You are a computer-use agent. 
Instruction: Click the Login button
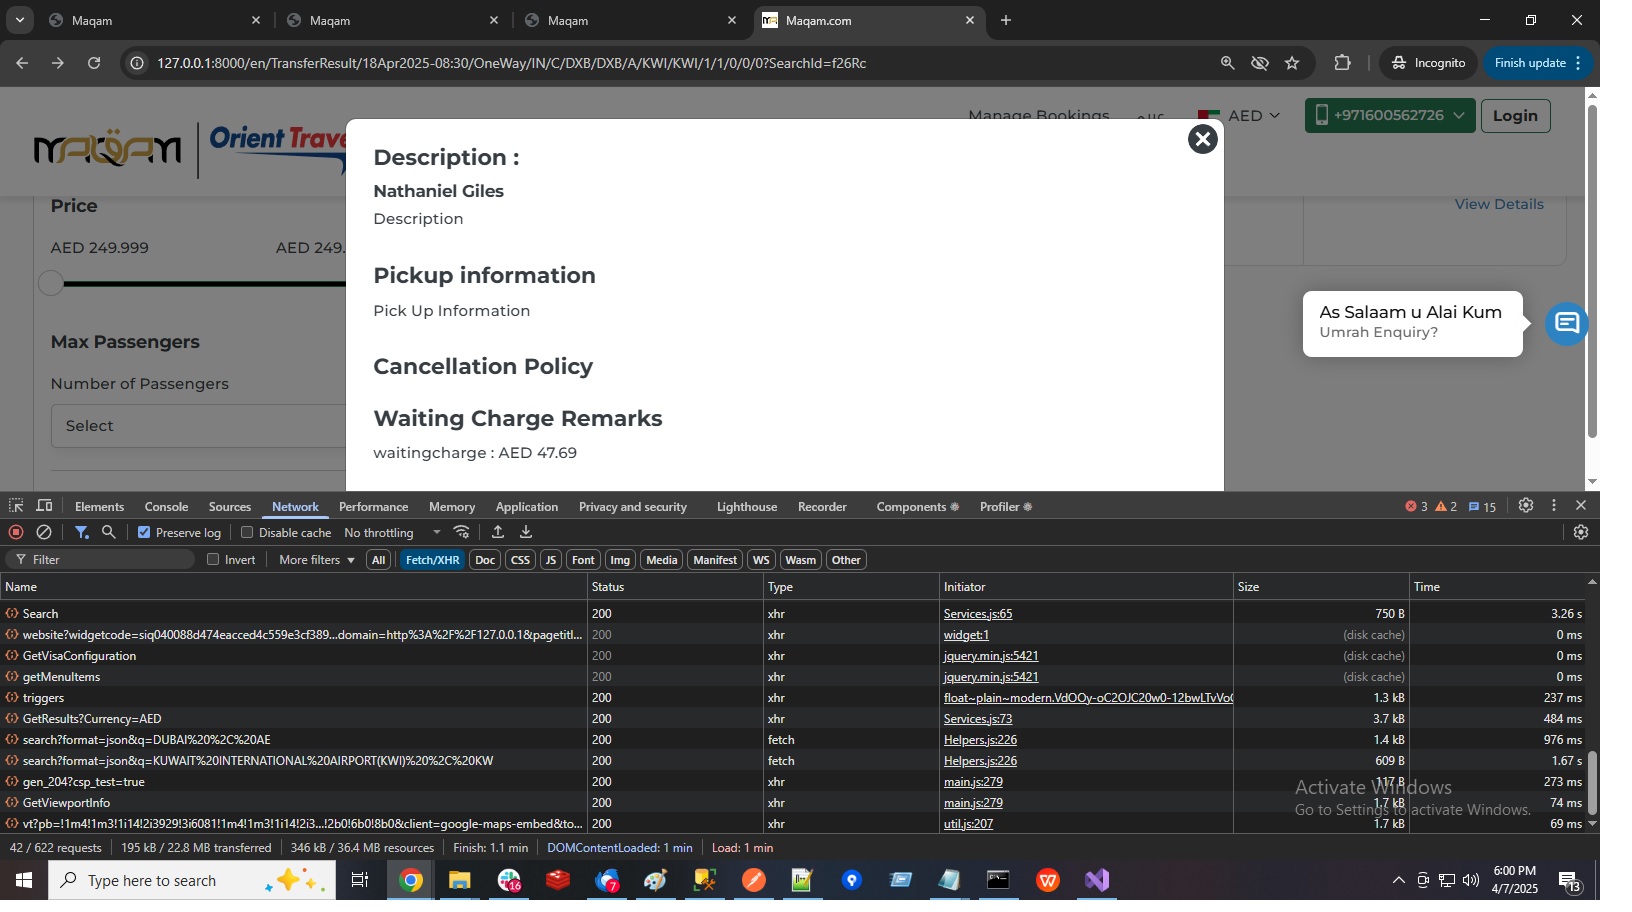1514,116
